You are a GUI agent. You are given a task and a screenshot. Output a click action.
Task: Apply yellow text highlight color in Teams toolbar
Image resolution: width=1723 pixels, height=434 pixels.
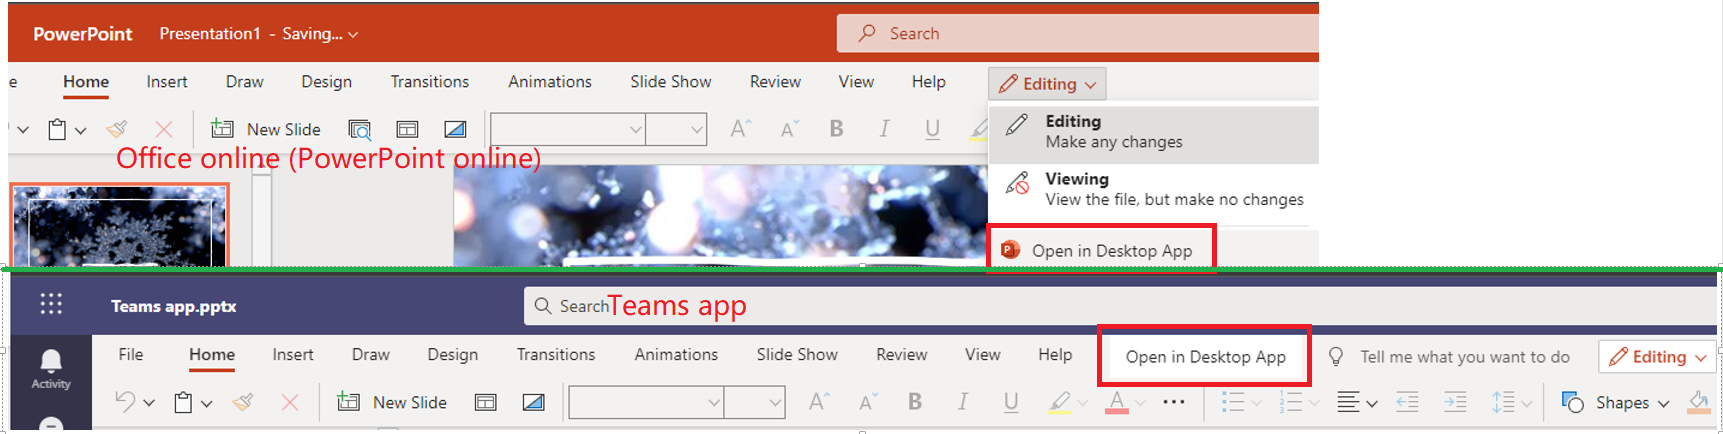pos(1059,402)
